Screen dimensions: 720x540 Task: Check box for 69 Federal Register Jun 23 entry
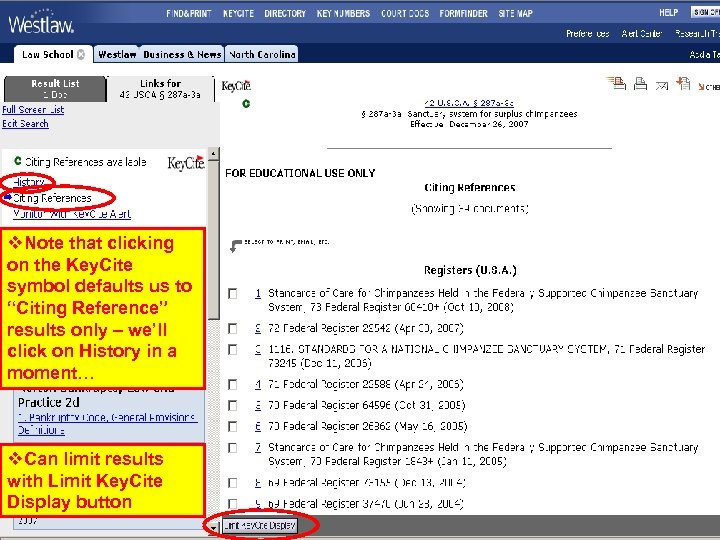233,504
